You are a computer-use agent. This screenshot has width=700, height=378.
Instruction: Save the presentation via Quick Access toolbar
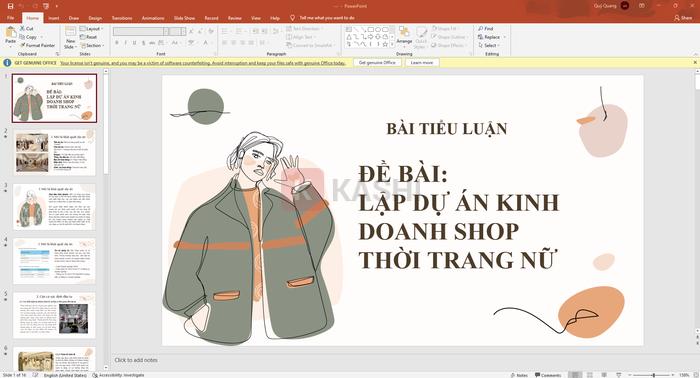coord(11,6)
